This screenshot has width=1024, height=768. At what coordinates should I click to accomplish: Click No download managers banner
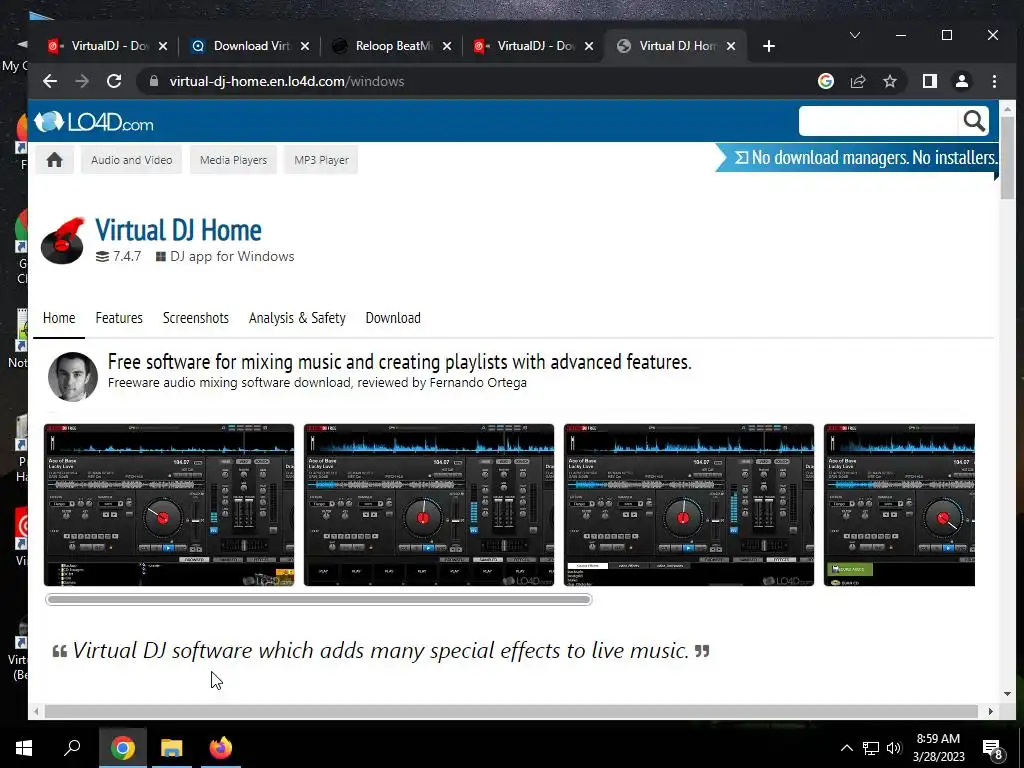(857, 157)
